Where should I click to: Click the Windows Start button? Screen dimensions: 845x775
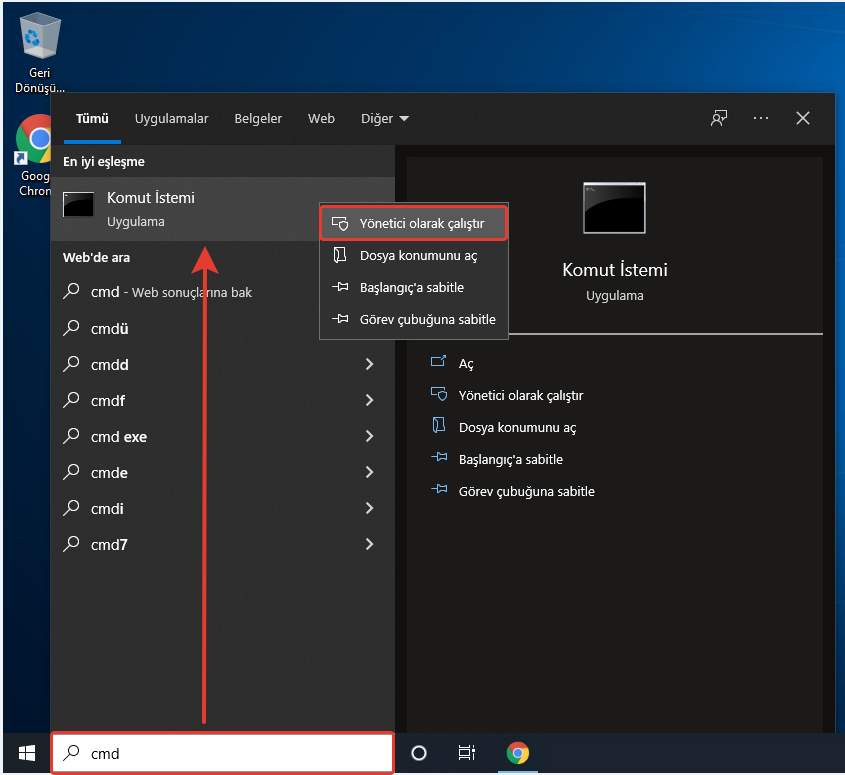[26, 753]
